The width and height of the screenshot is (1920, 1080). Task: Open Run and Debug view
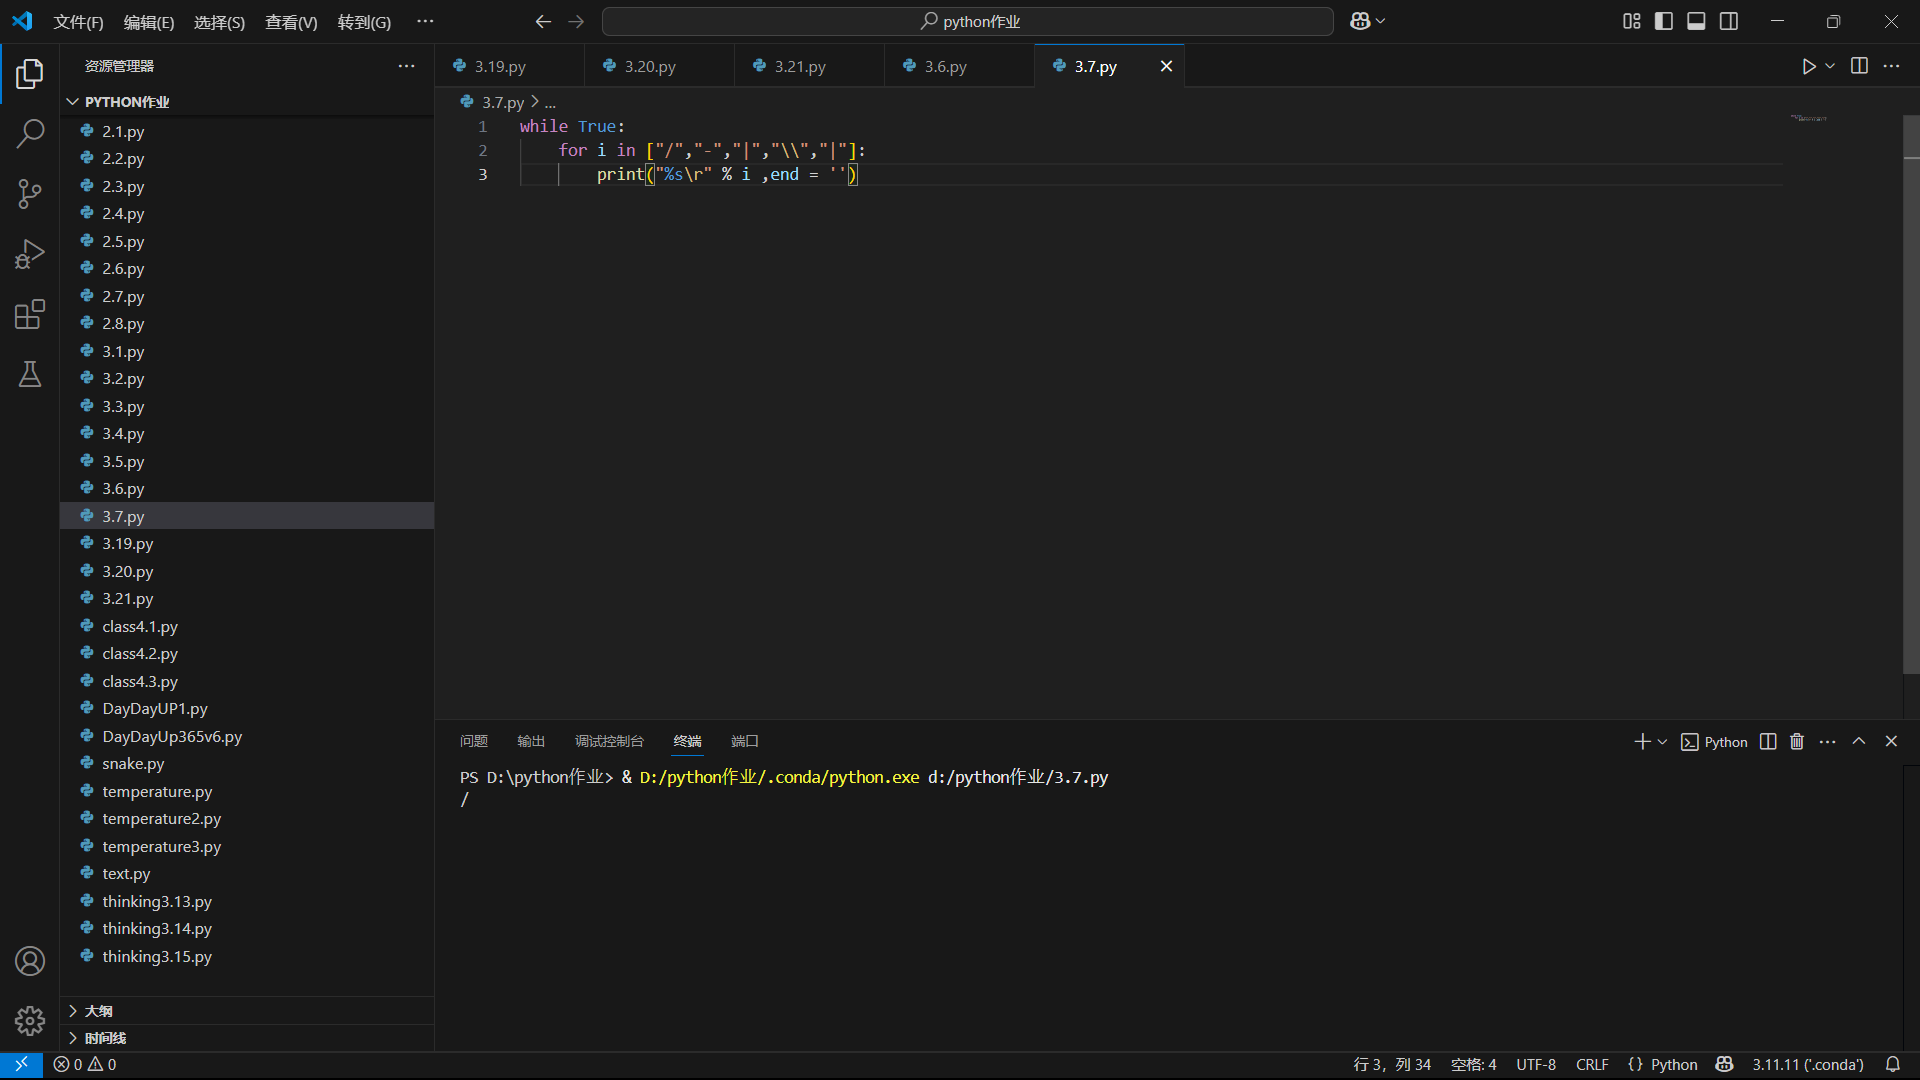(x=30, y=254)
